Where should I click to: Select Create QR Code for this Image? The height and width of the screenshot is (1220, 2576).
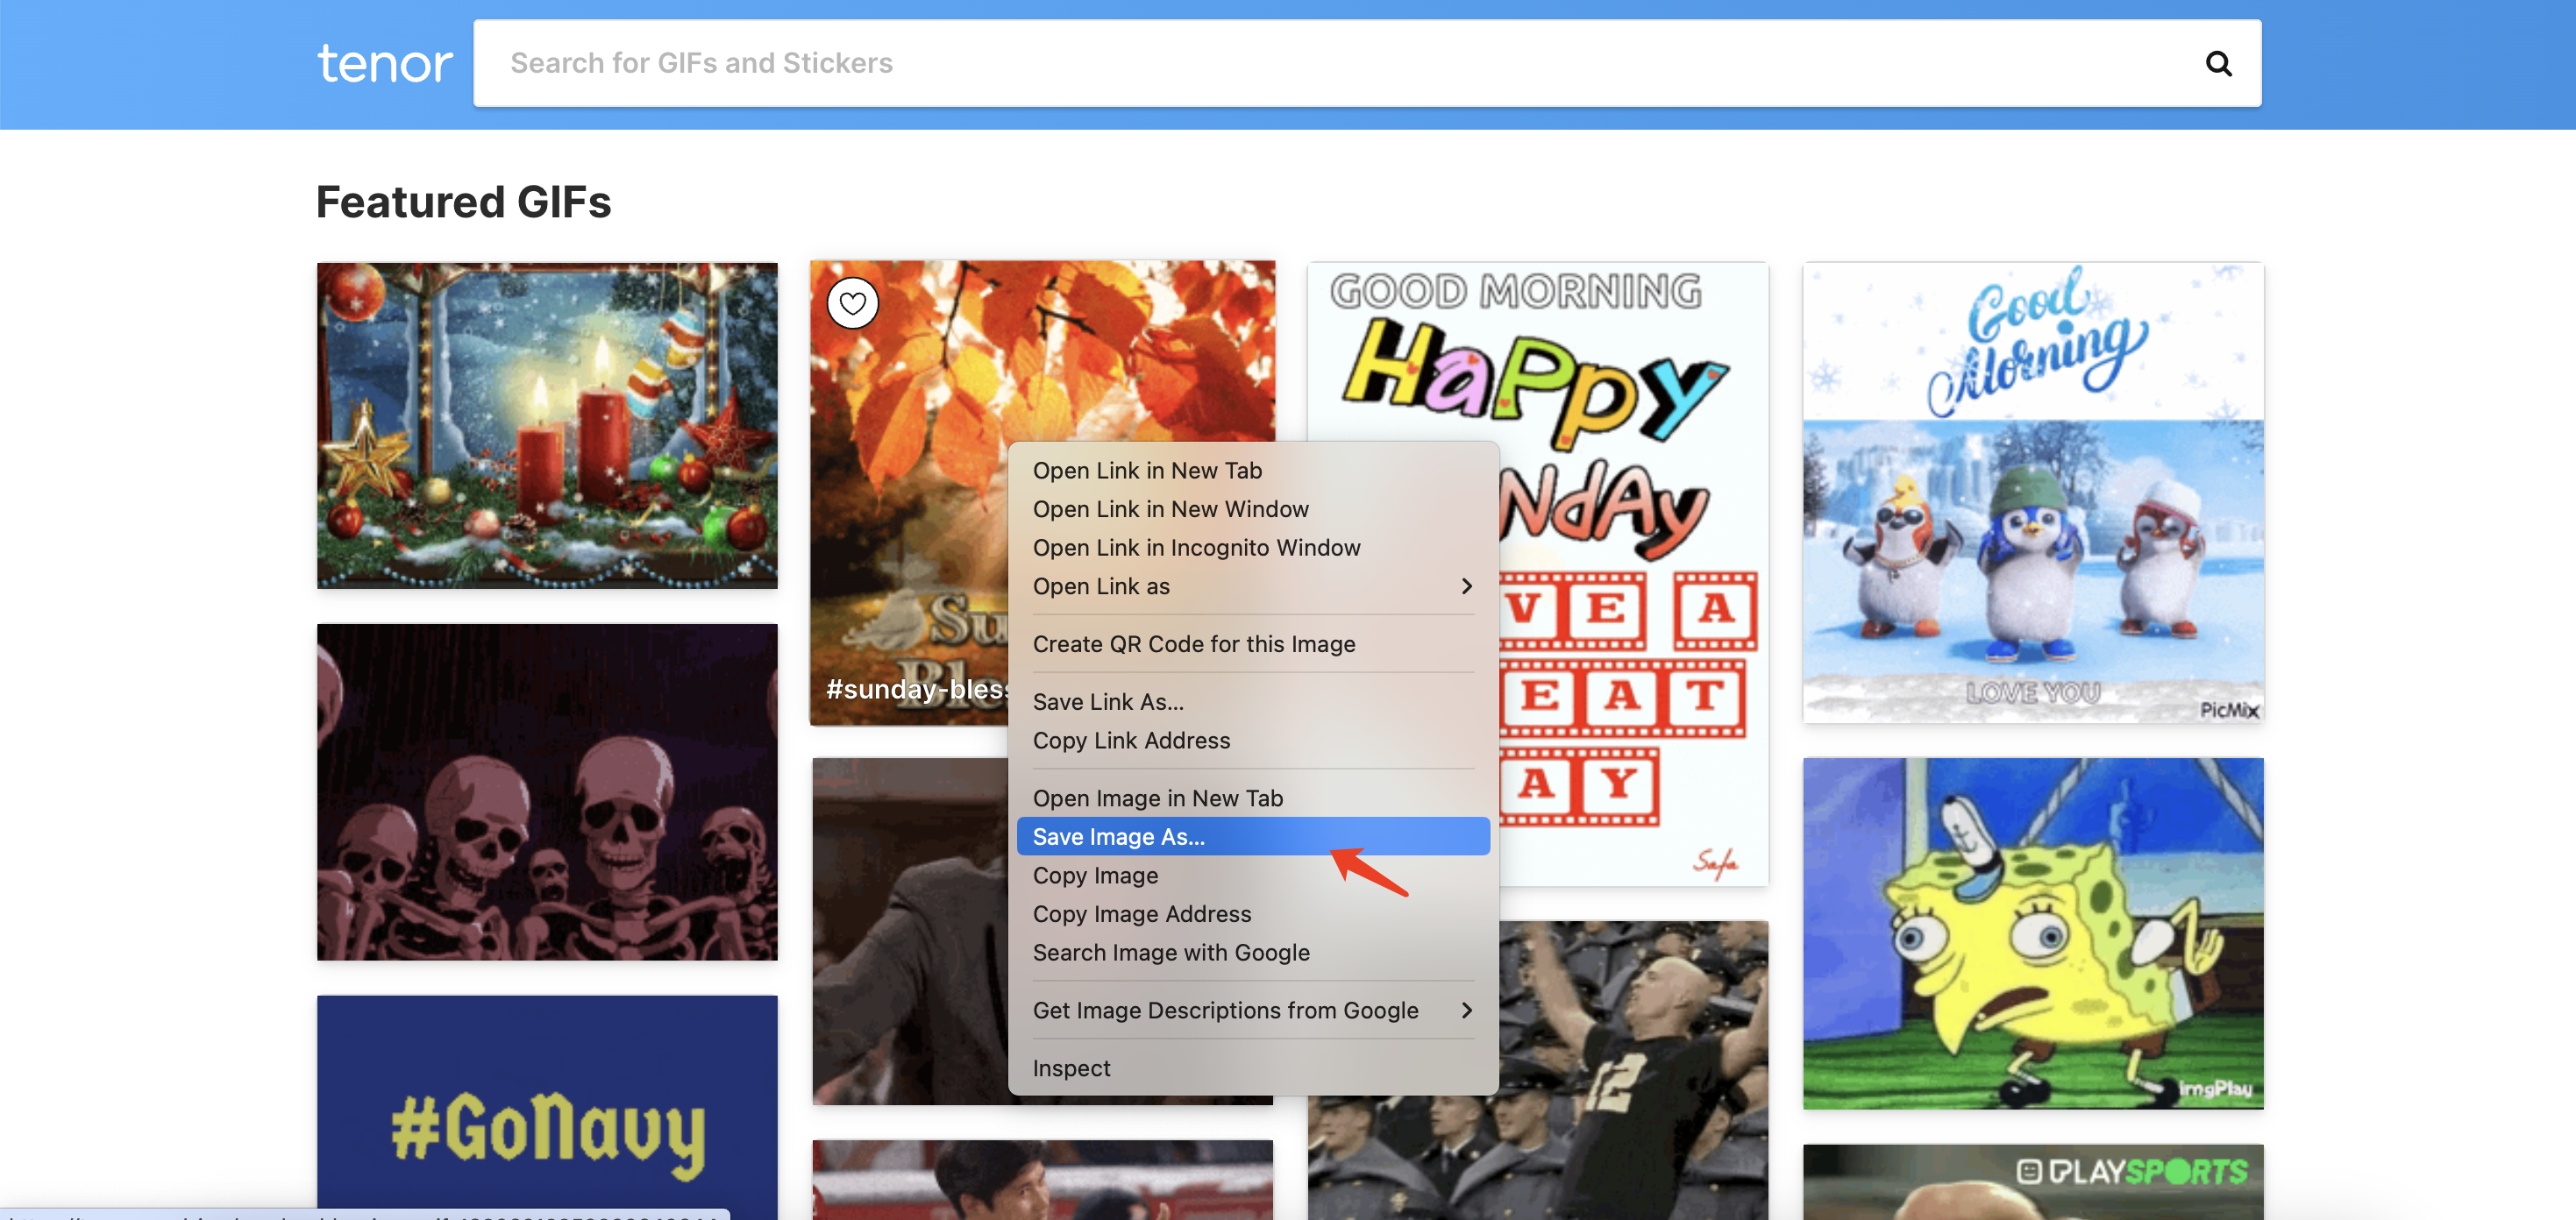pyautogui.click(x=1194, y=643)
